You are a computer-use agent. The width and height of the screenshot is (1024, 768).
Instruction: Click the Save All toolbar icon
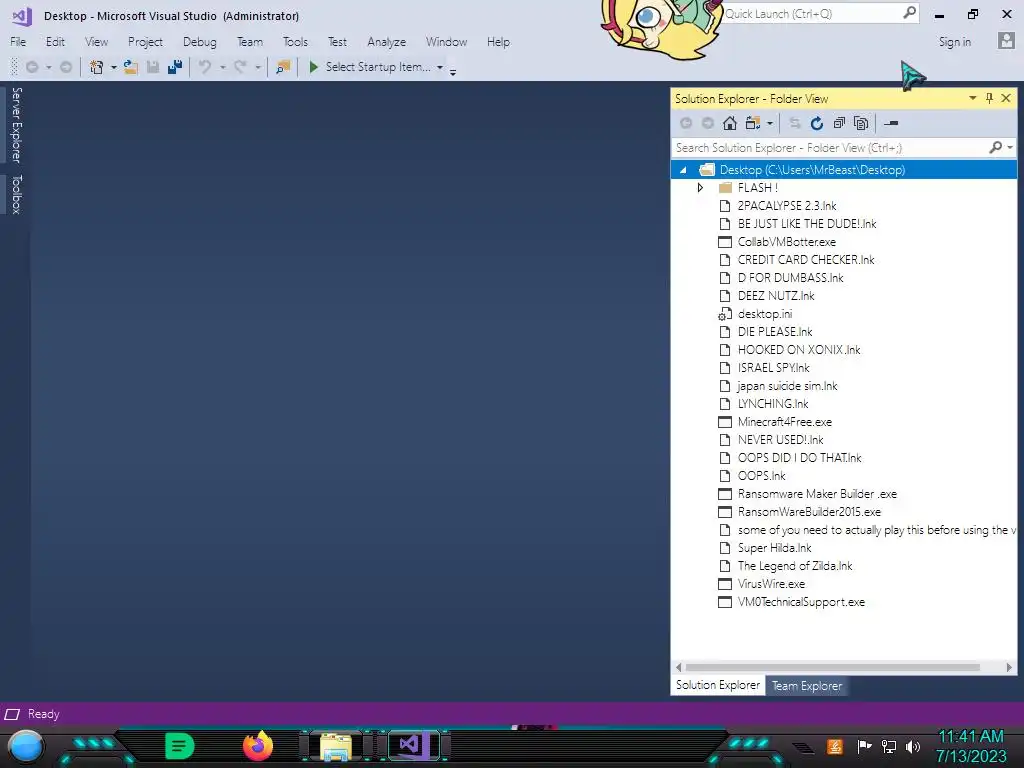coord(174,67)
